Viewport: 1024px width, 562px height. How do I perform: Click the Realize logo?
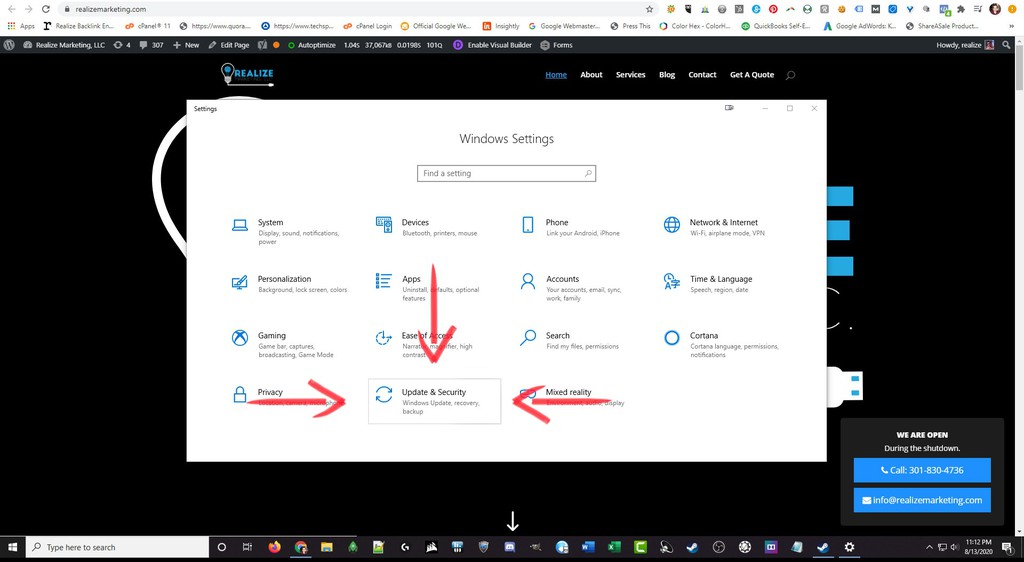(x=247, y=74)
